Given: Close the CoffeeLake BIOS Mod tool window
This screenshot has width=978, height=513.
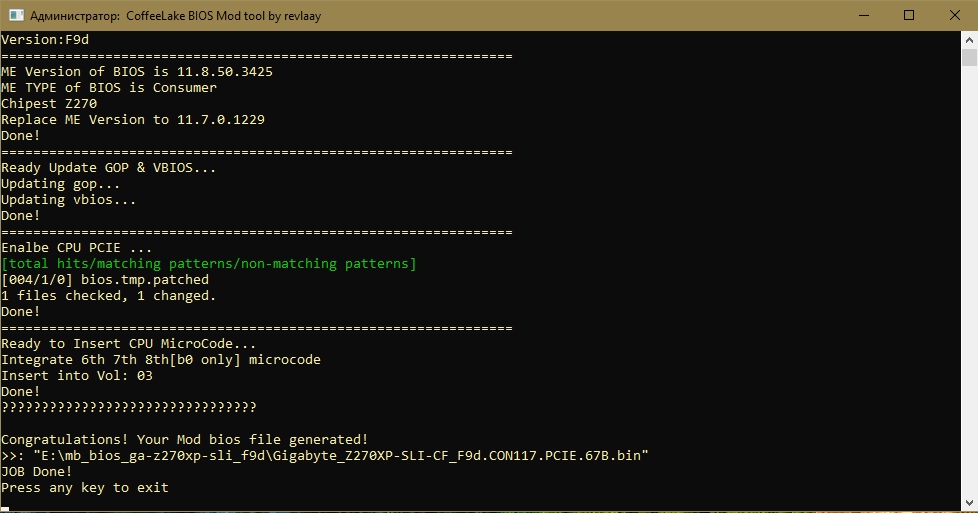Looking at the screenshot, I should coord(954,15).
